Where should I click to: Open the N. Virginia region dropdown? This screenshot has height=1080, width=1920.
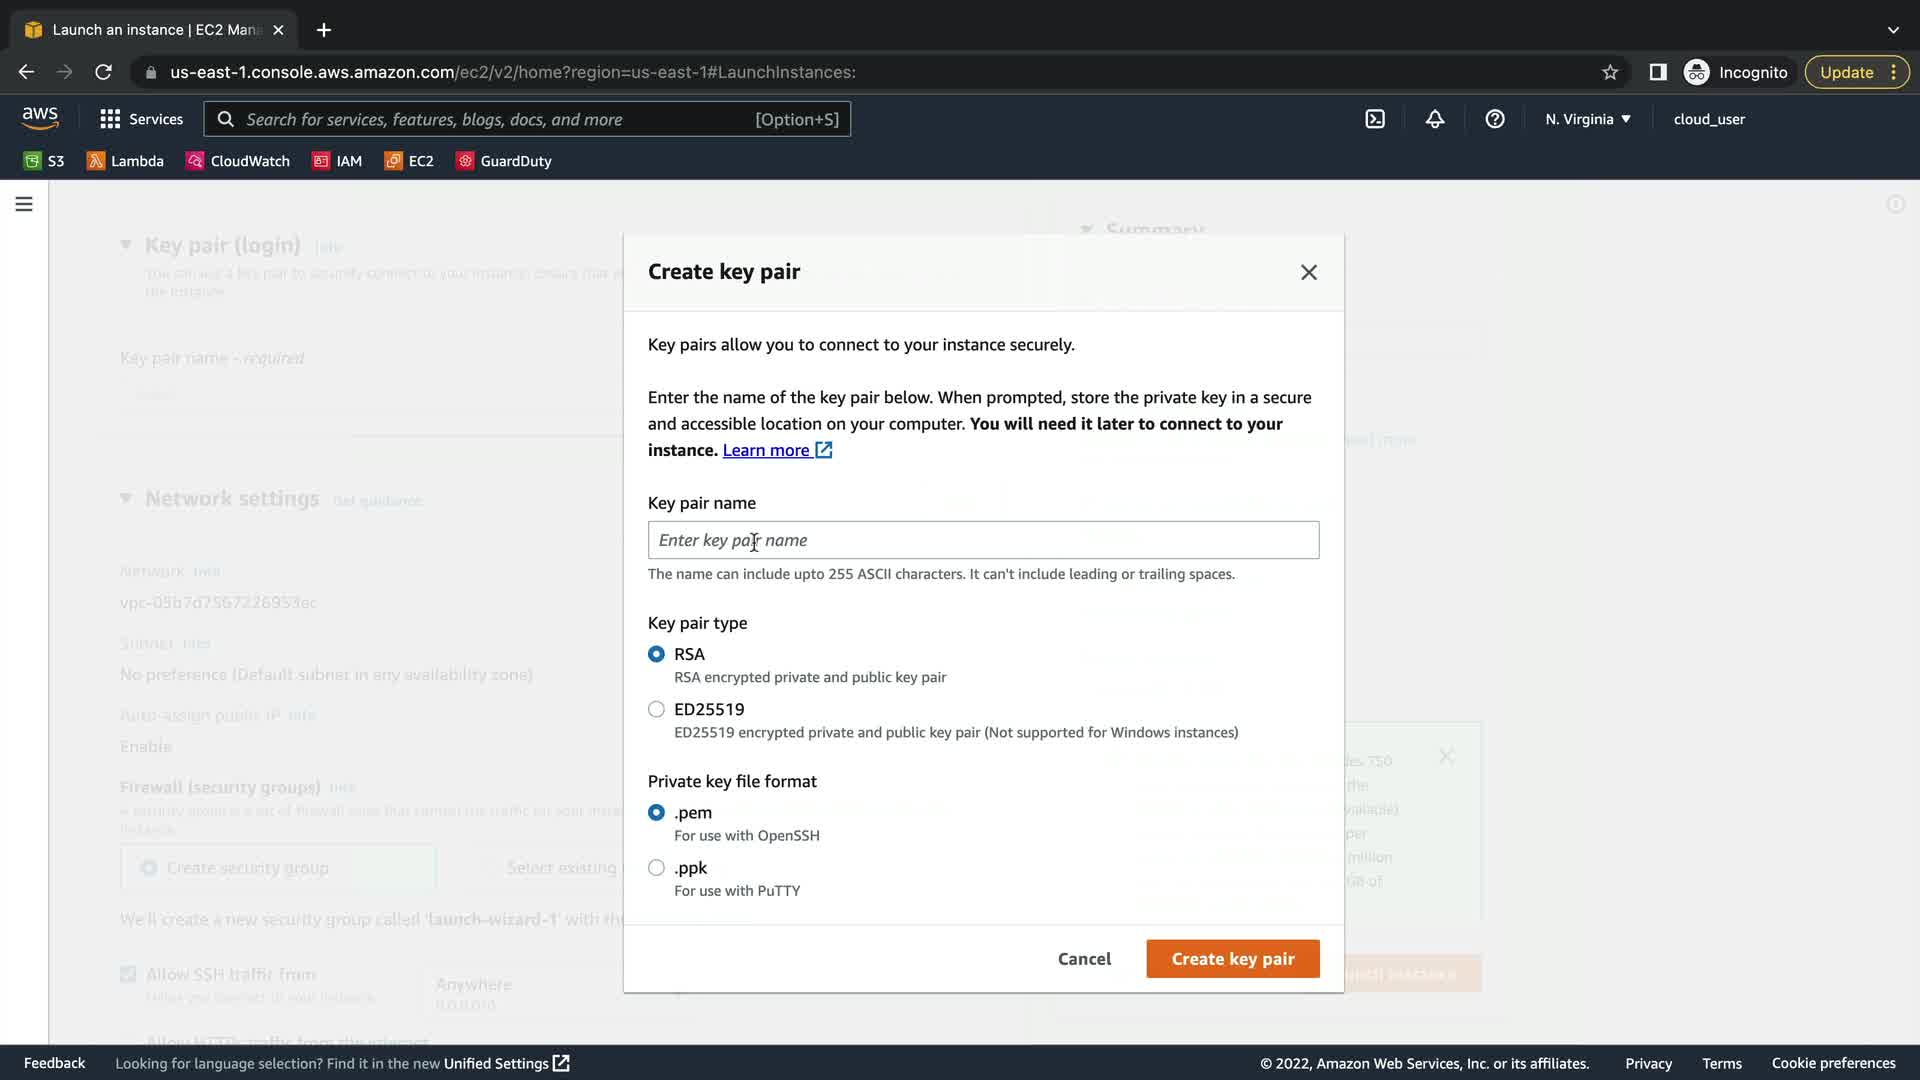click(x=1587, y=119)
